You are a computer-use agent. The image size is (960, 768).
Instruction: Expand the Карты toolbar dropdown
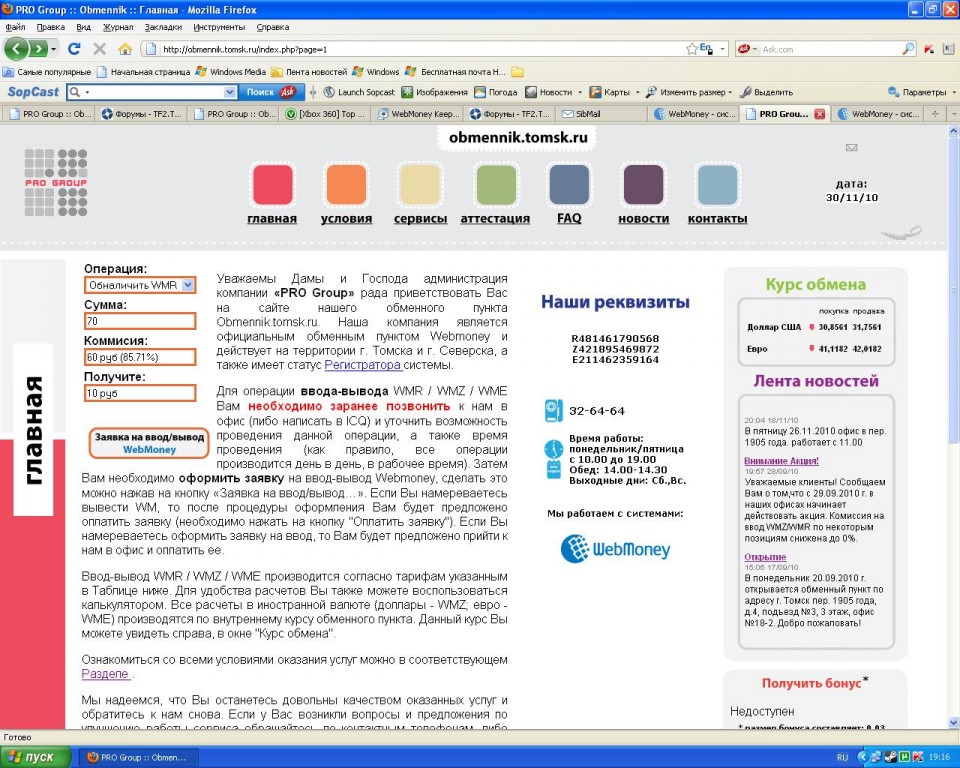637,92
